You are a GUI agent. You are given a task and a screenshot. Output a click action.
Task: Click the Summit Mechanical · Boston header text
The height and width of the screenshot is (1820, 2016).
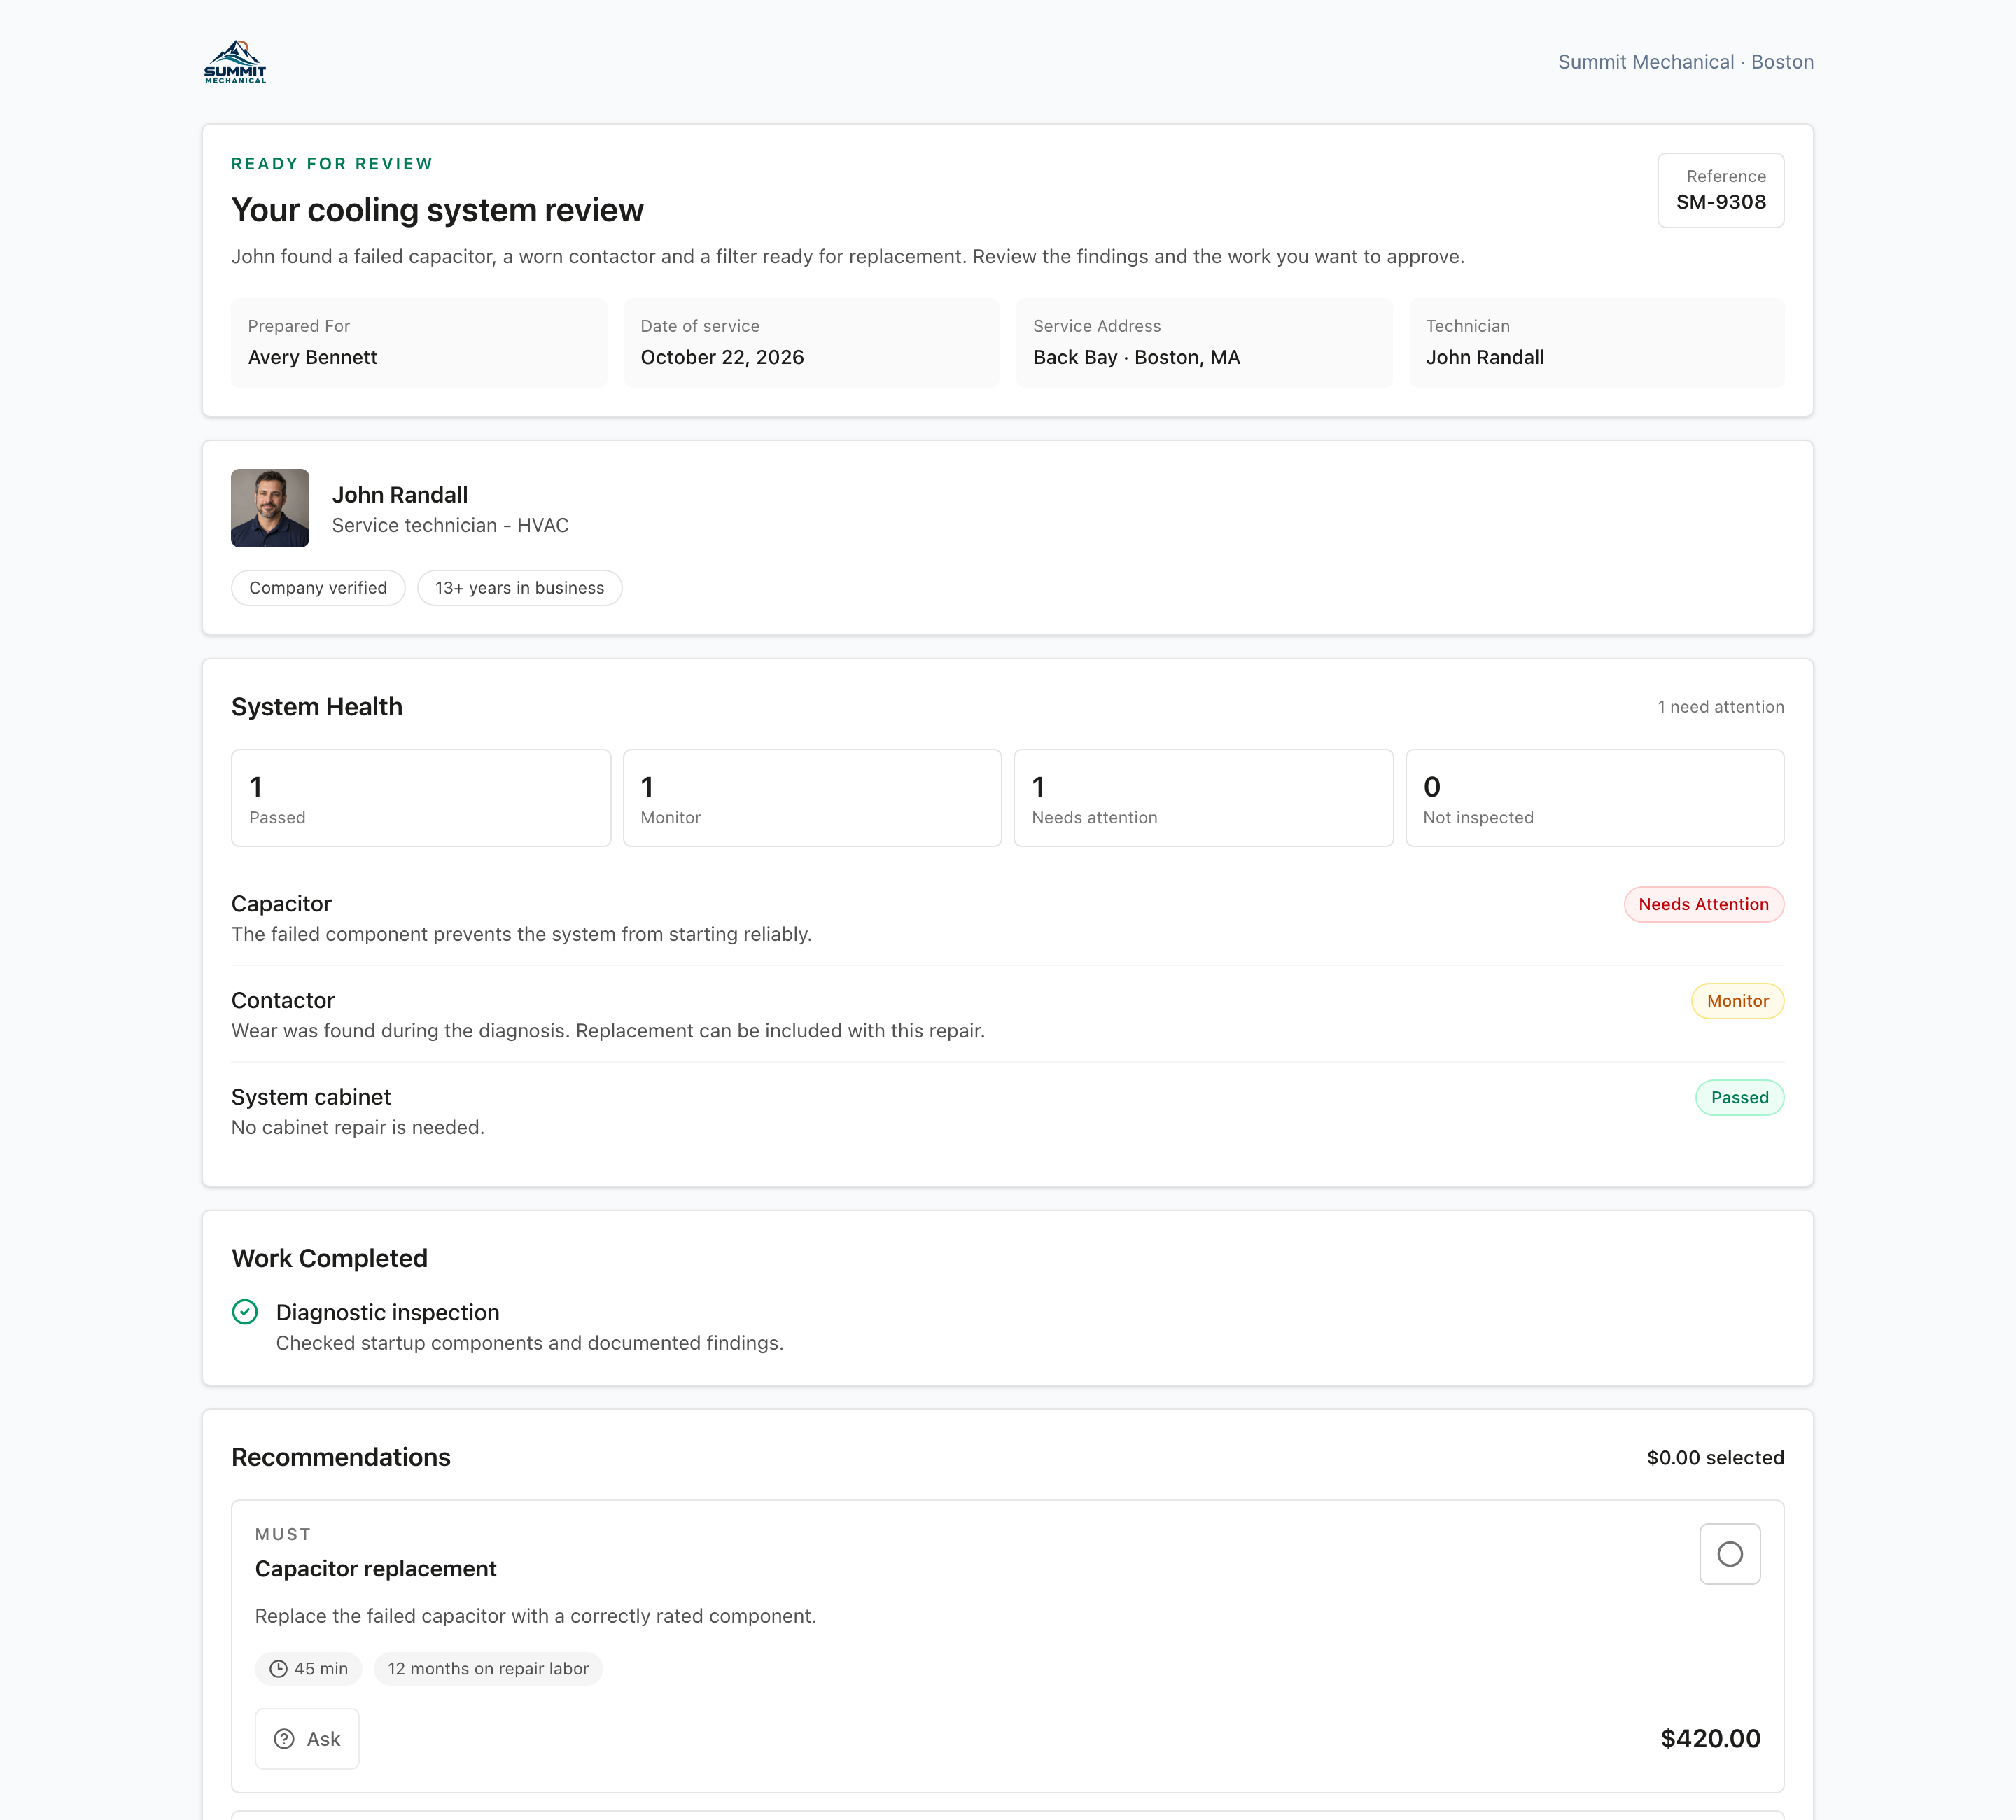[x=1685, y=62]
